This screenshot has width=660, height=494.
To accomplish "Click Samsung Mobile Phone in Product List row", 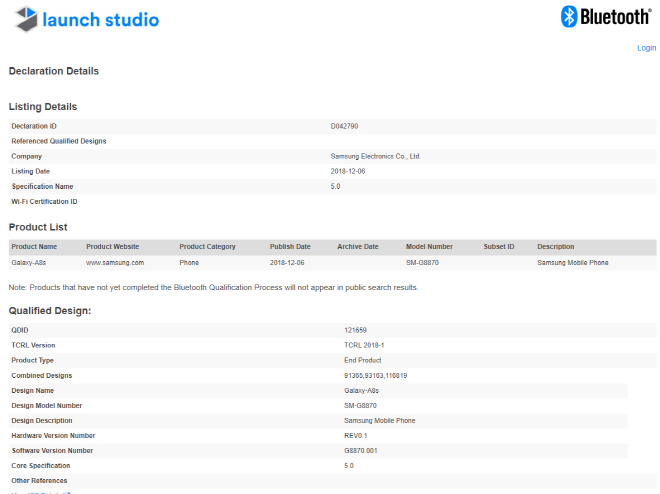I will tap(573, 263).
